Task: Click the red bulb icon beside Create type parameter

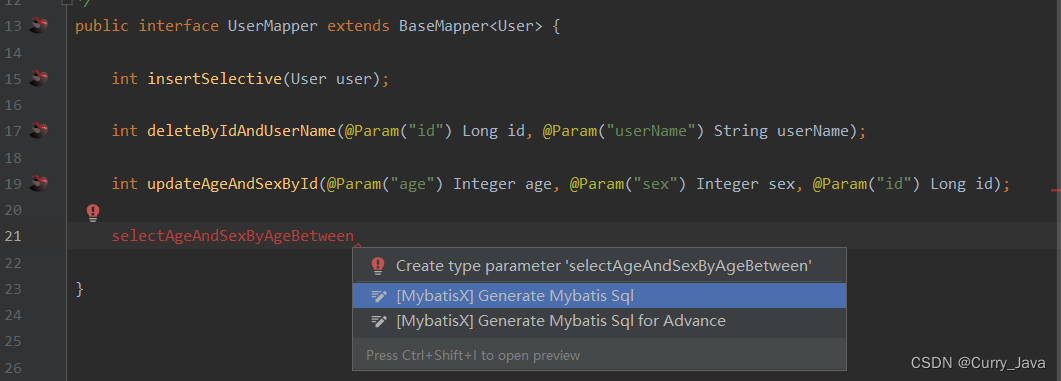Action: (378, 265)
